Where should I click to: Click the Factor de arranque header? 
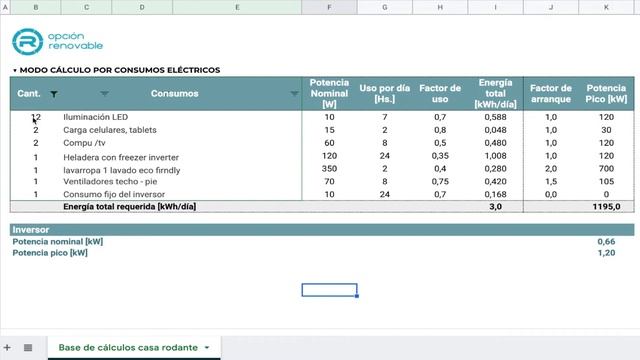coord(551,93)
